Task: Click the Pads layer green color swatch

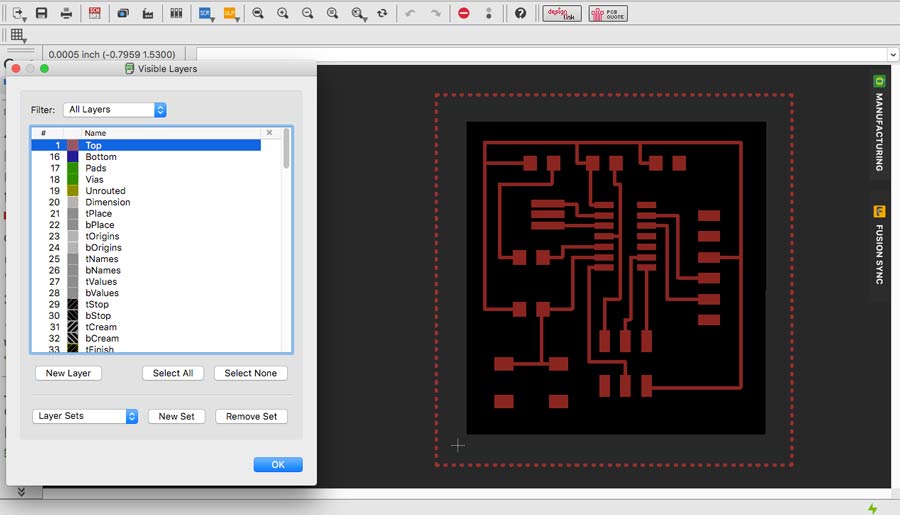Action: click(72, 168)
